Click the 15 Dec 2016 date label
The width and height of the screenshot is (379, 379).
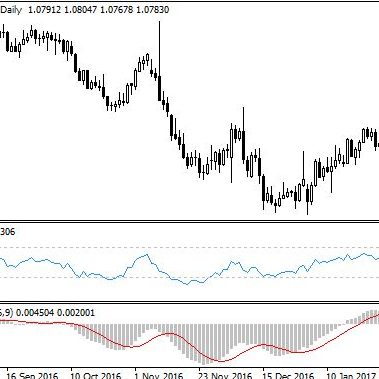point(289,376)
